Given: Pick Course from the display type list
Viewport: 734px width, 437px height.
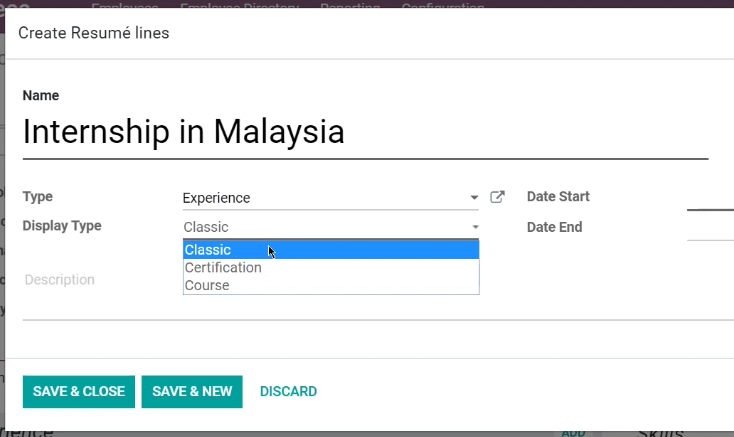Looking at the screenshot, I should click(x=331, y=285).
